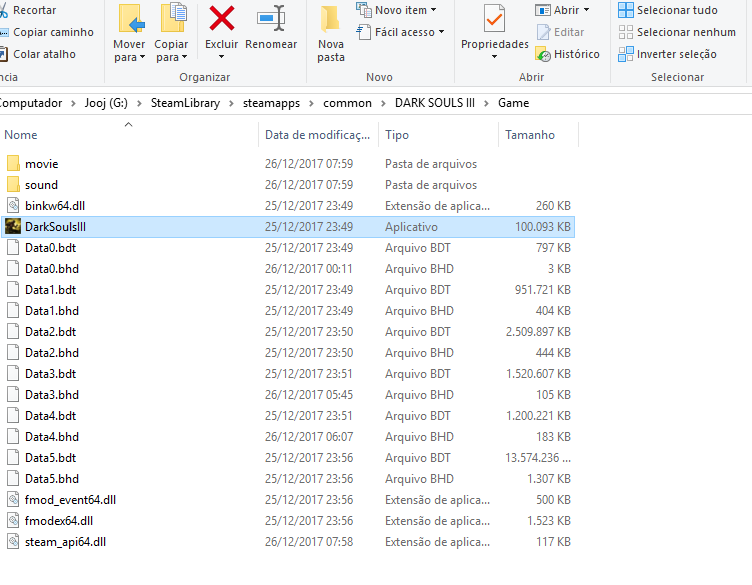
Task: Click Inverter seleção
Action: click(x=668, y=54)
